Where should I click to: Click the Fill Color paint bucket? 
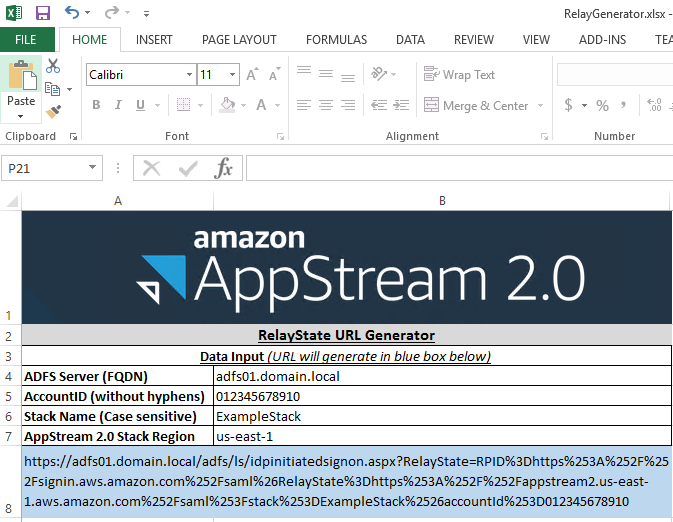pos(227,105)
